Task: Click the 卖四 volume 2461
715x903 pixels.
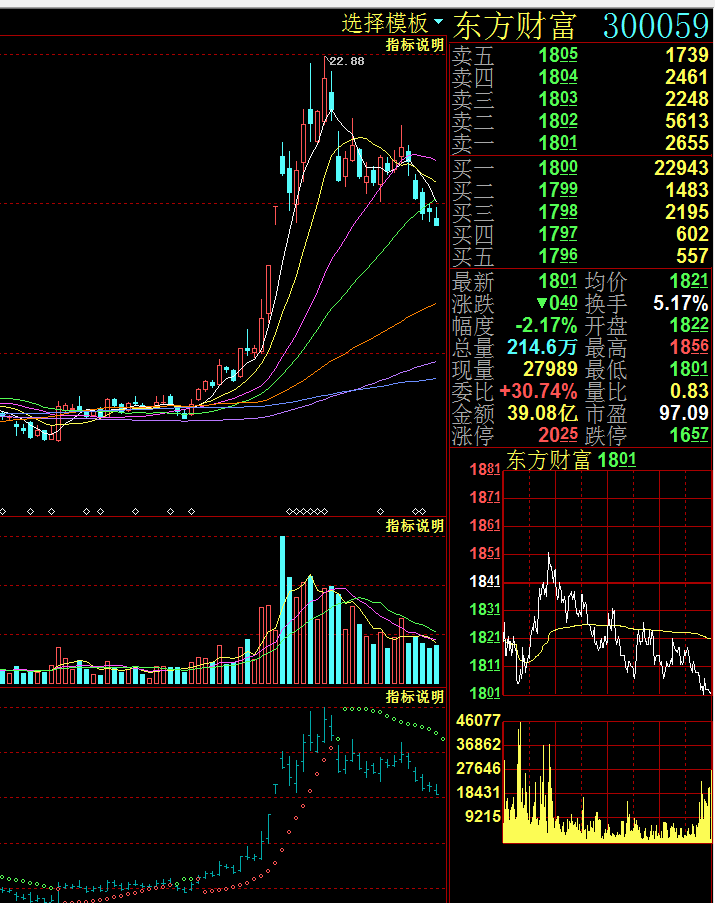Action: click(x=687, y=77)
